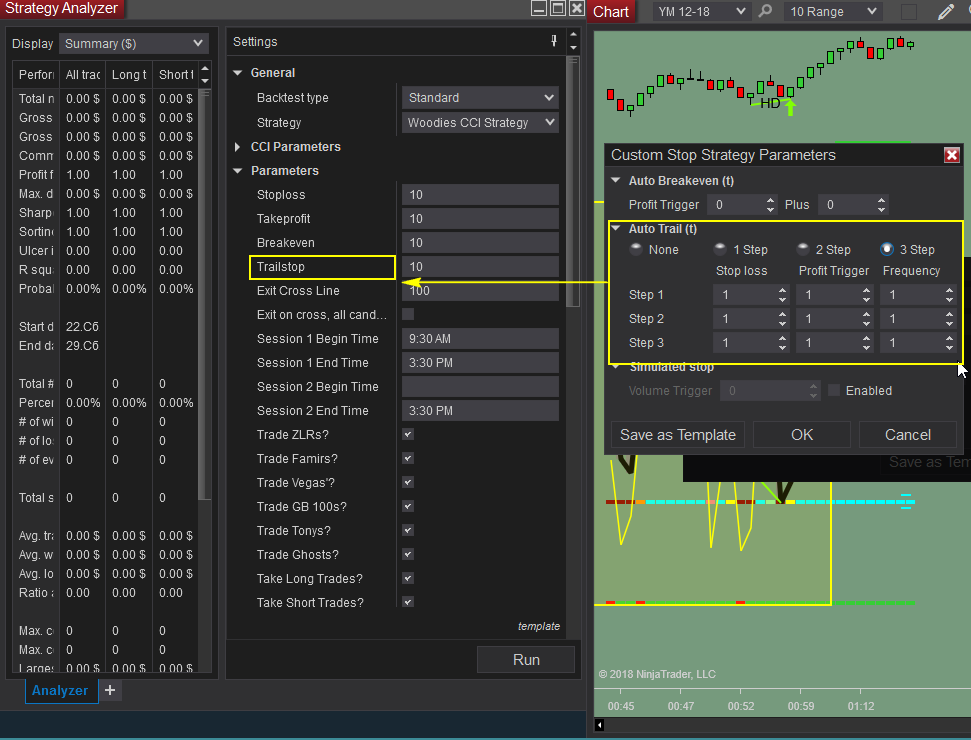This screenshot has height=740, width=971.
Task: Select the 3 Step auto trail option
Action: pyautogui.click(x=887, y=250)
